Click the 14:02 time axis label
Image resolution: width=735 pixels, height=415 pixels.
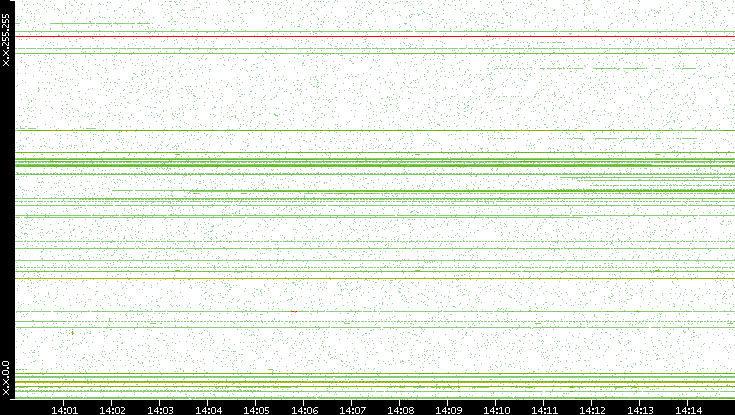pos(112,410)
